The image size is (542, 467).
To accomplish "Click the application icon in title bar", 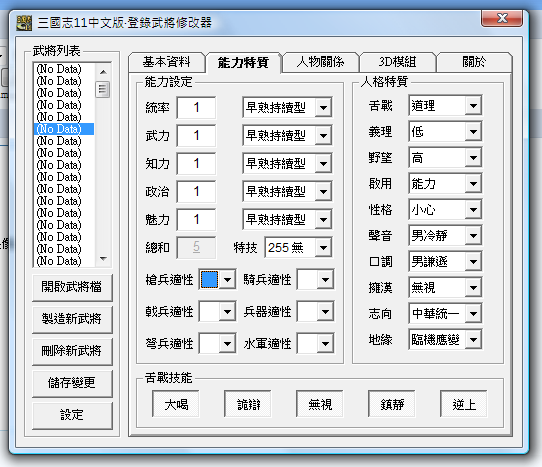I will coord(24,23).
